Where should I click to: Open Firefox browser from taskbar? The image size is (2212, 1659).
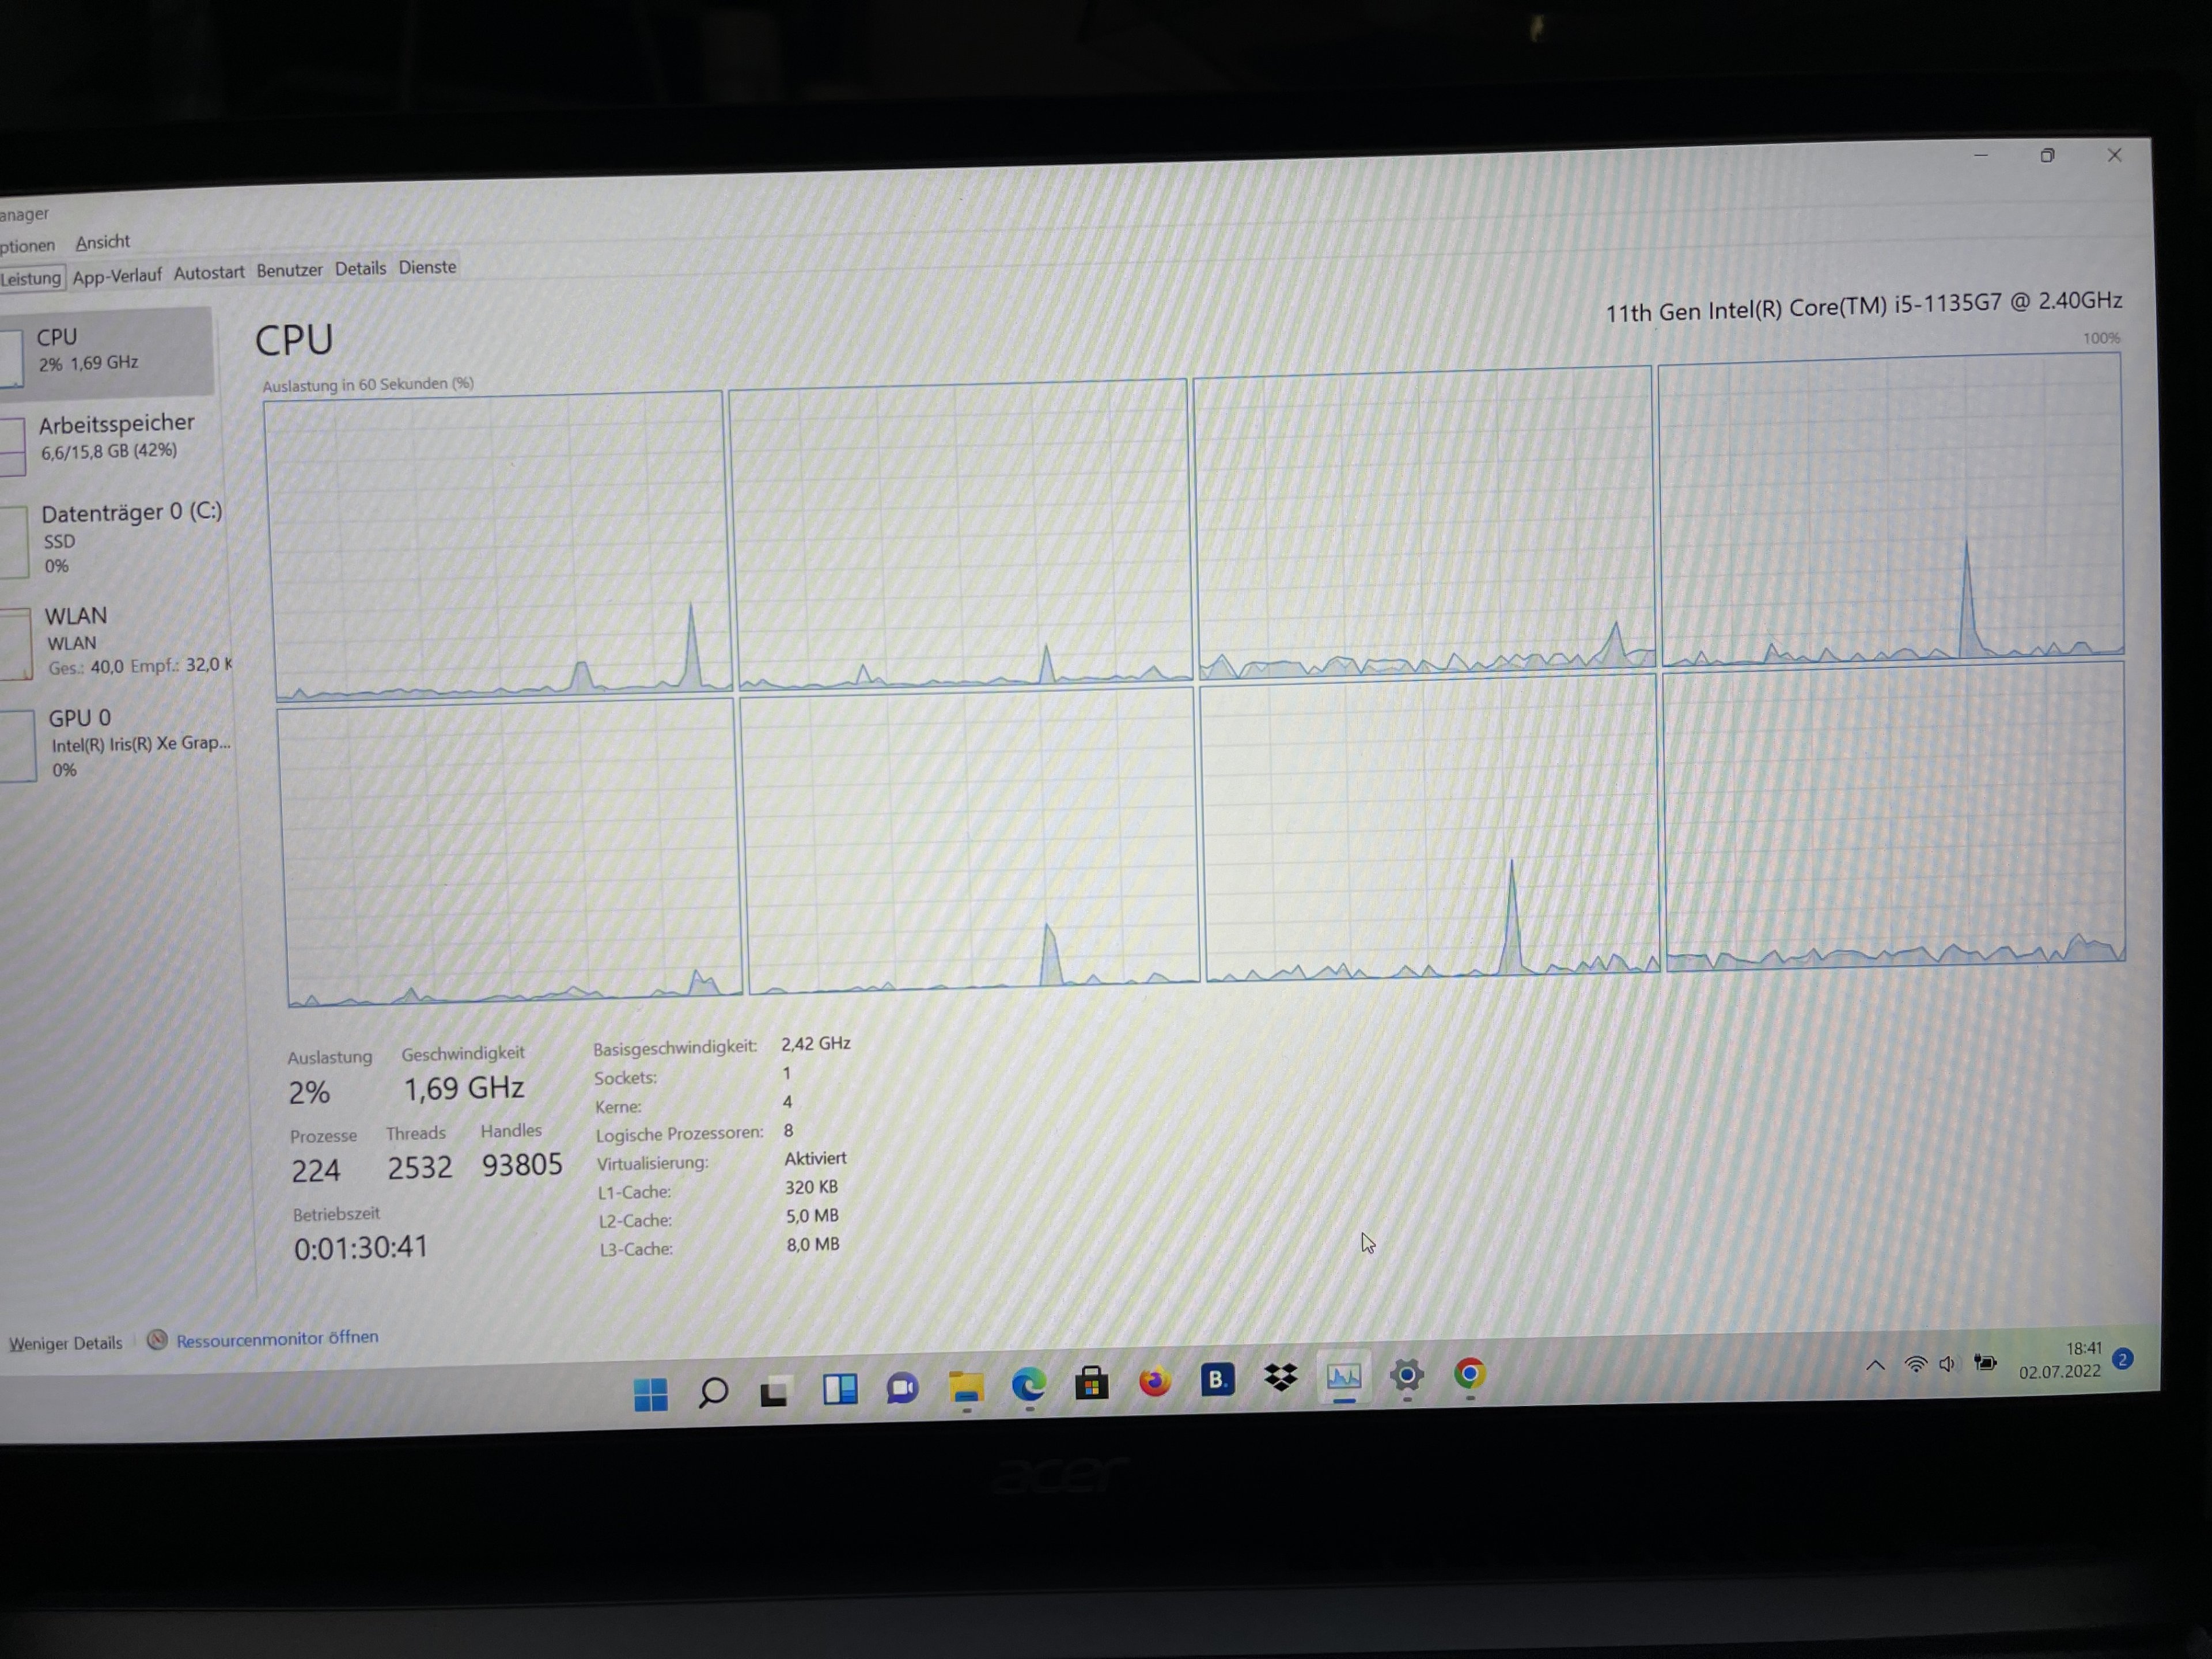(1155, 1382)
